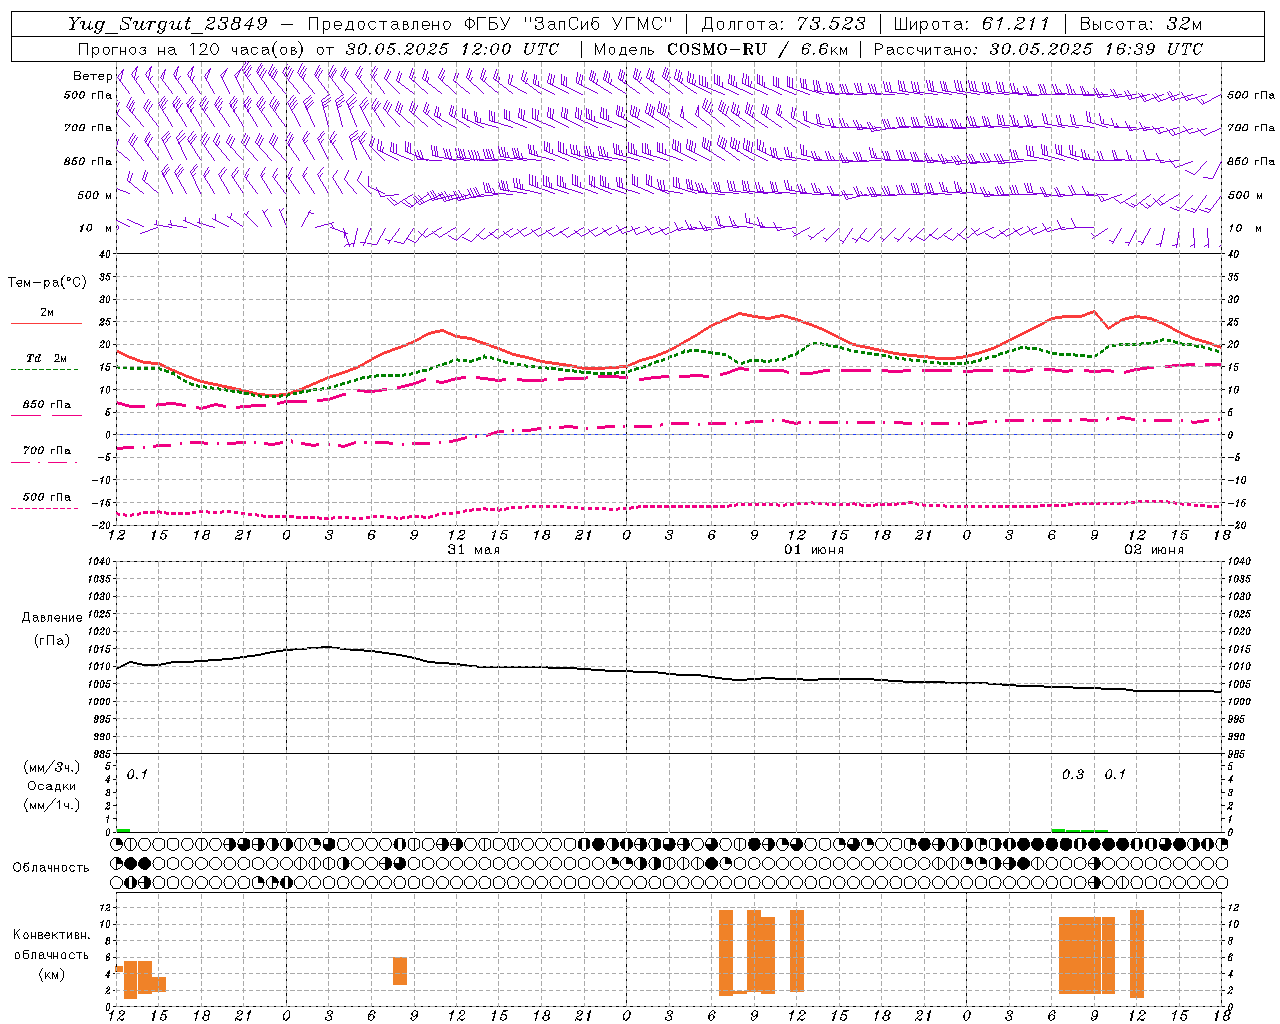The width and height of the screenshot is (1280, 1024).
Task: Click the Осадки panel label
Action: (52, 786)
